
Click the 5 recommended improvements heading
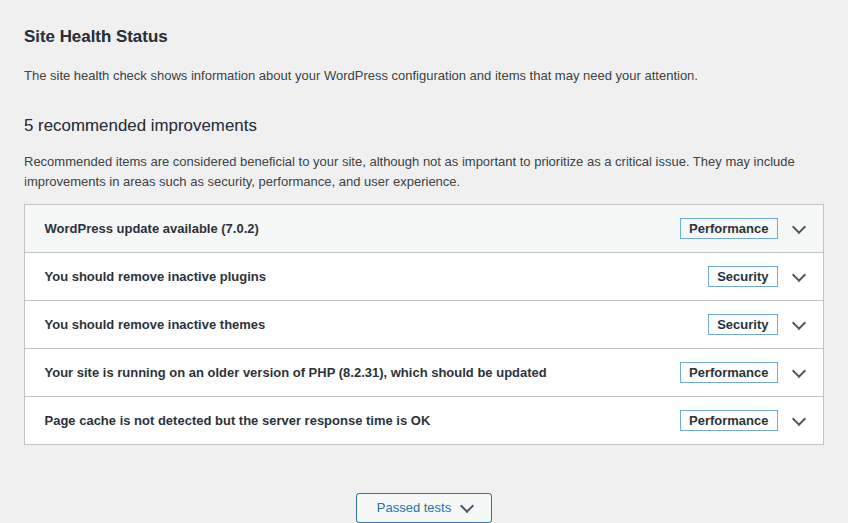(140, 125)
